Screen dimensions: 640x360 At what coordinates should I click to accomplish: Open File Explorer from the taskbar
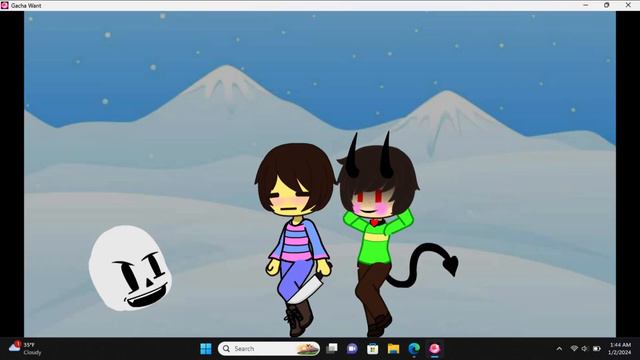pyautogui.click(x=393, y=349)
